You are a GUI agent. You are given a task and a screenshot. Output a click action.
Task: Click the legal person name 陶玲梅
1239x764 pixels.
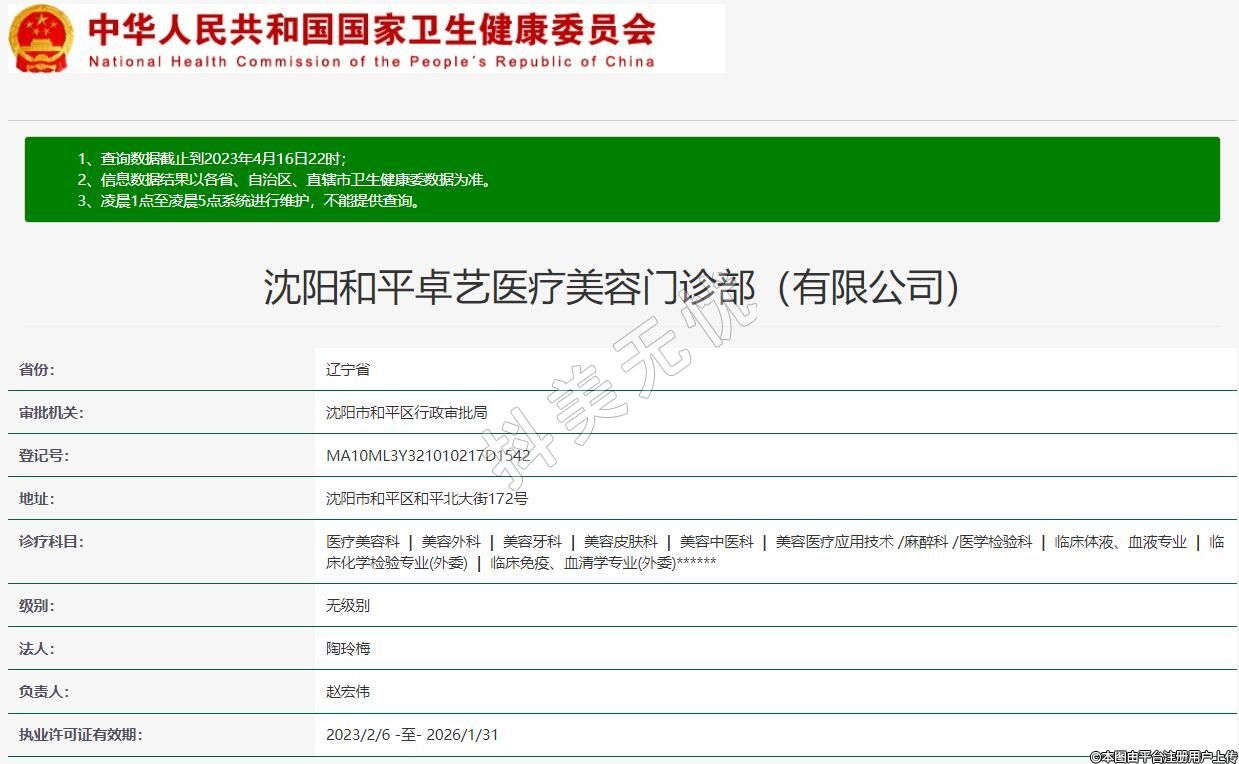click(348, 648)
